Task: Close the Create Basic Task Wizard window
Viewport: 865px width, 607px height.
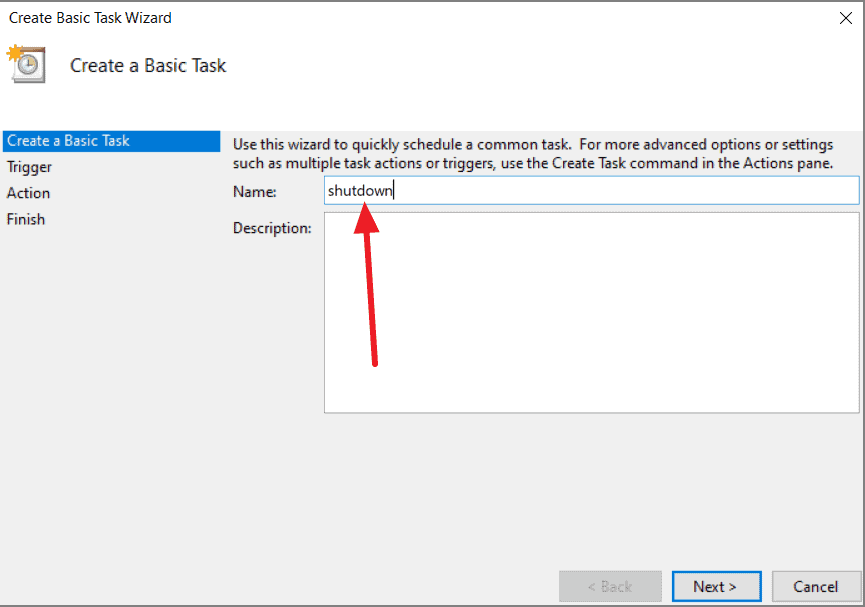Action: click(x=845, y=18)
